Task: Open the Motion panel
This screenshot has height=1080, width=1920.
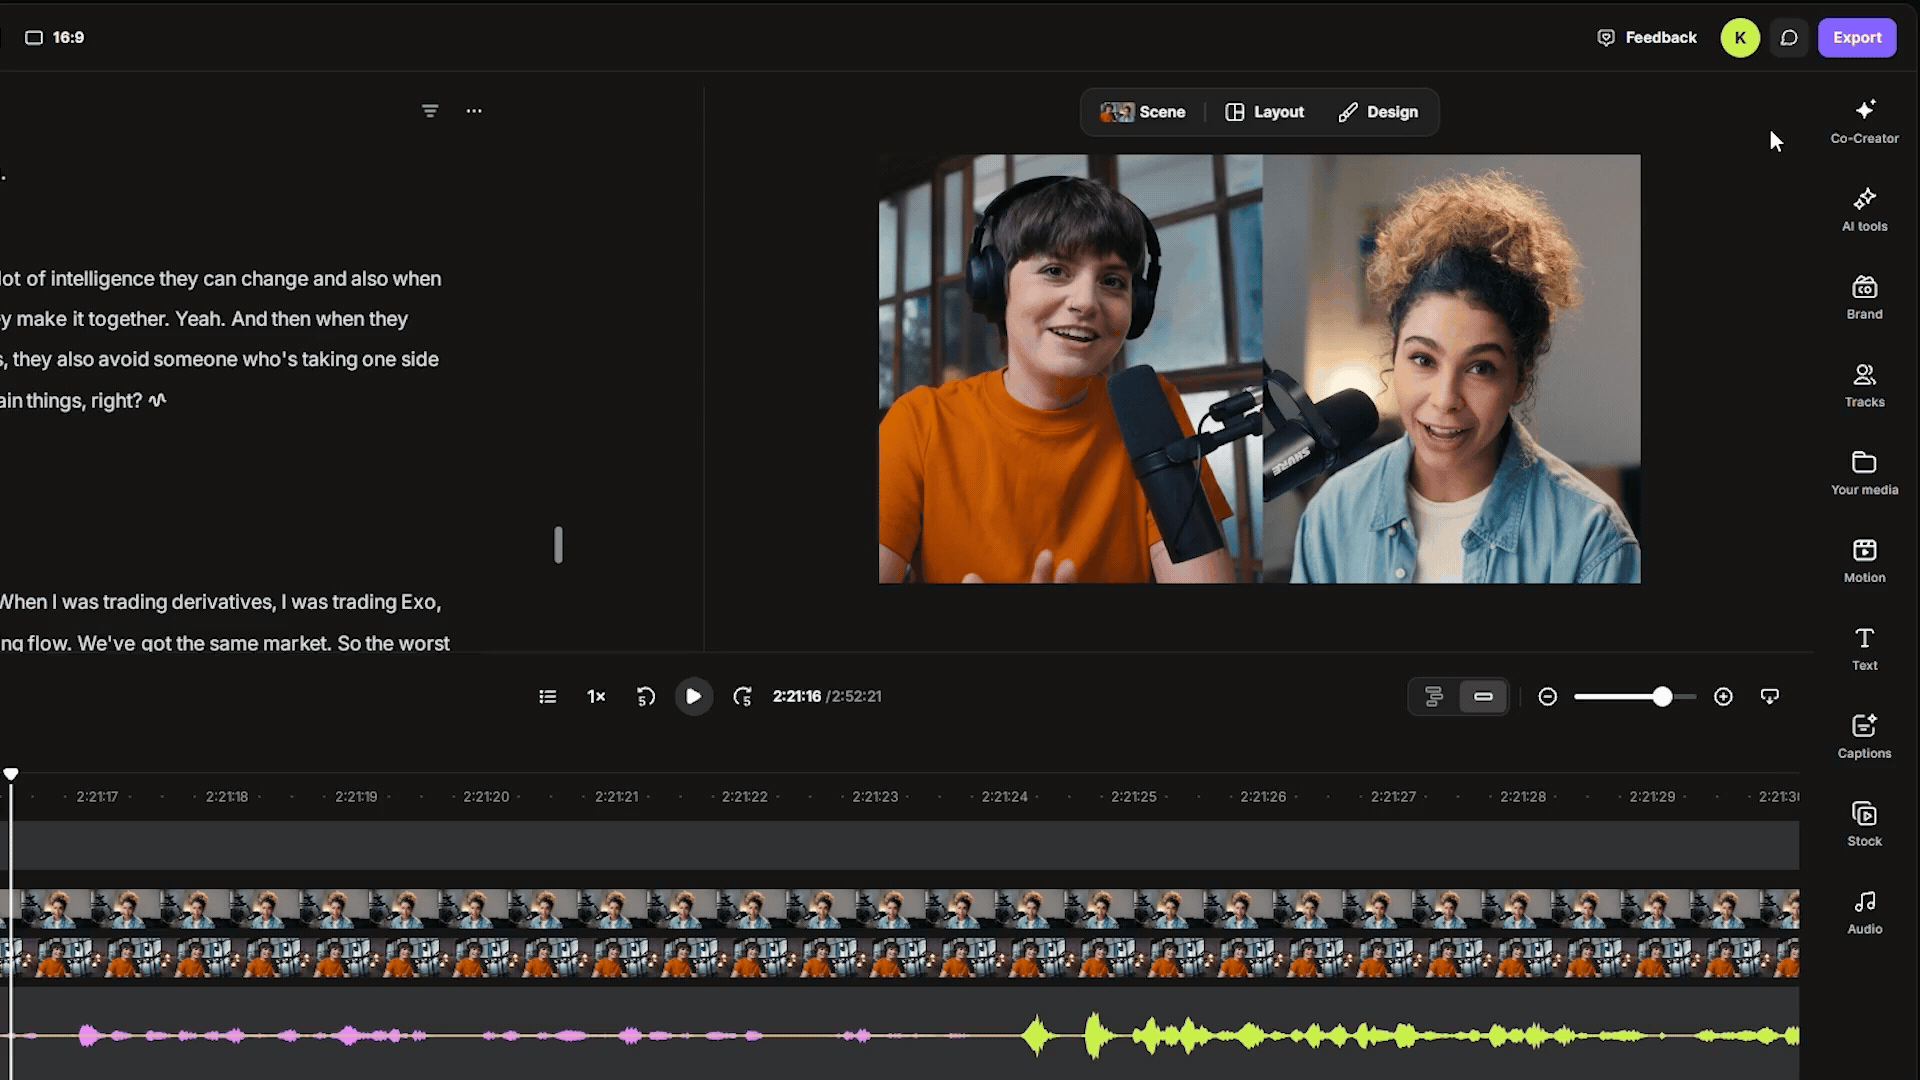Action: click(x=1864, y=562)
